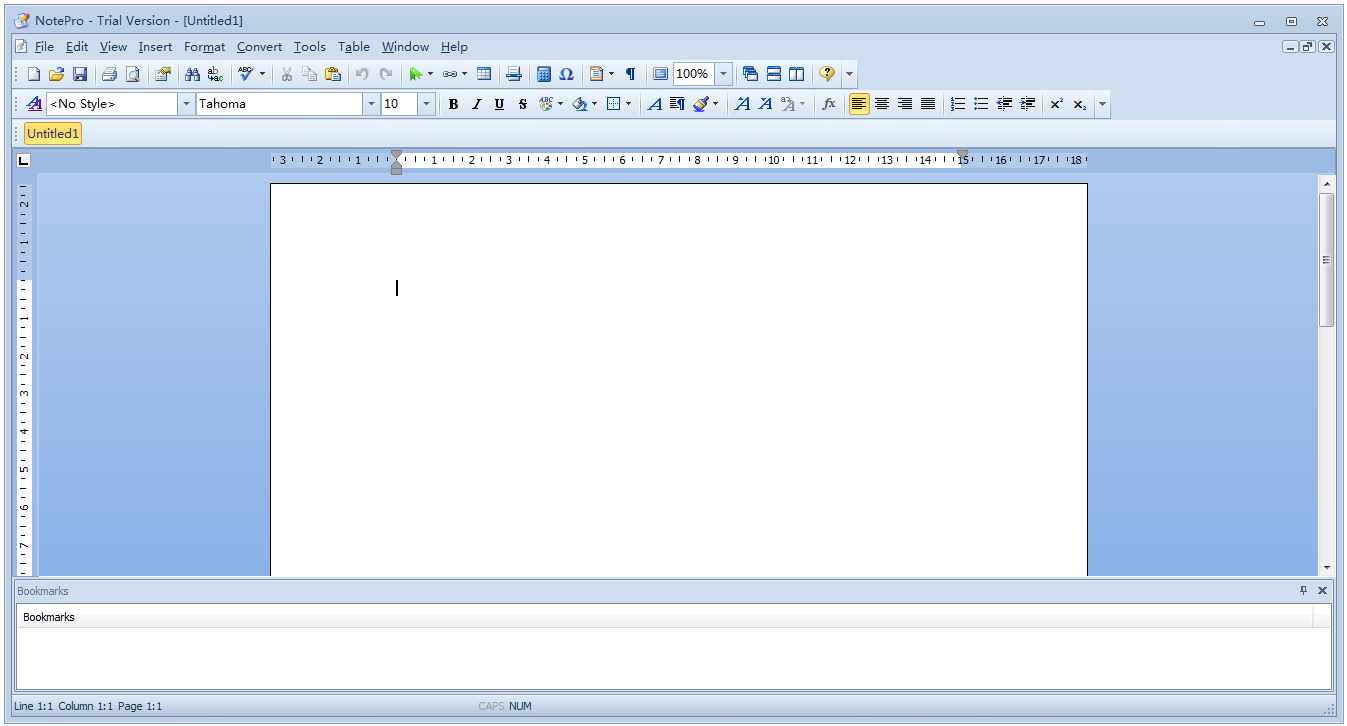Click the fx formula icon
The height and width of the screenshot is (726, 1347).
829,104
